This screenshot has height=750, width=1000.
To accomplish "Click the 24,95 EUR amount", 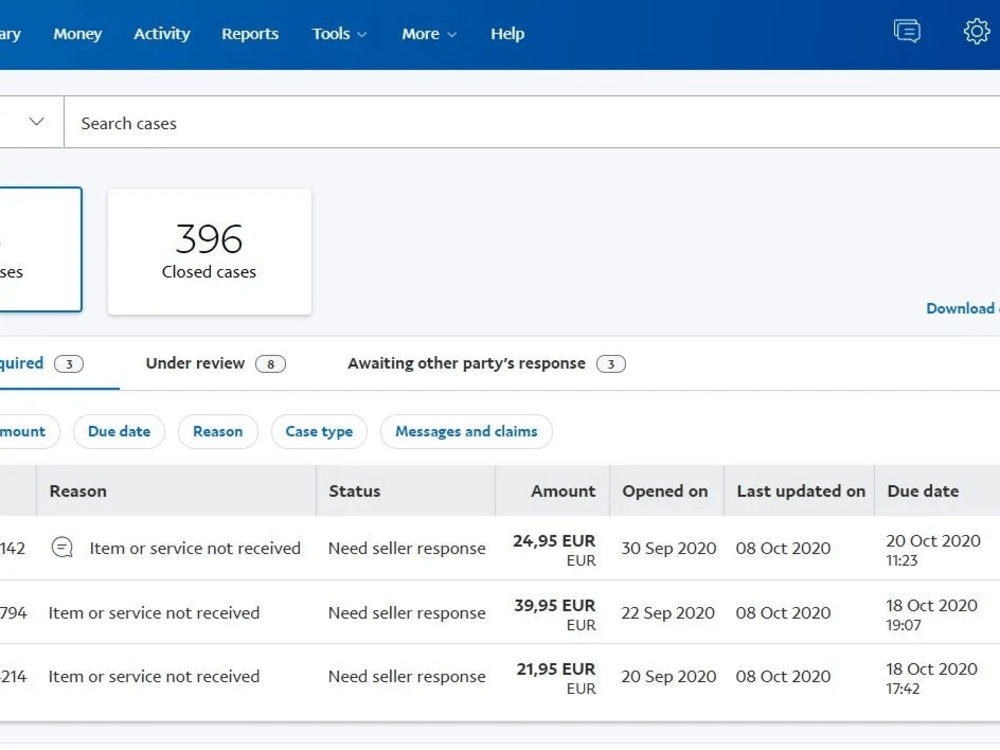I will (x=554, y=541).
